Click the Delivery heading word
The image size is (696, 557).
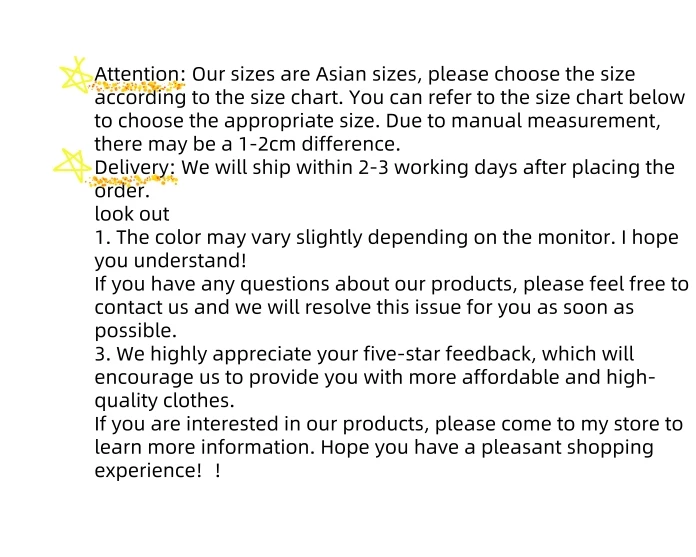(x=135, y=168)
